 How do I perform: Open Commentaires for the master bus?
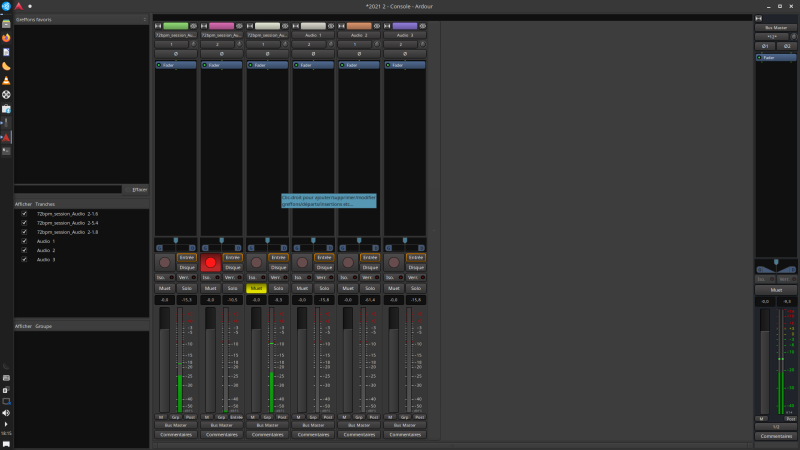[776, 436]
